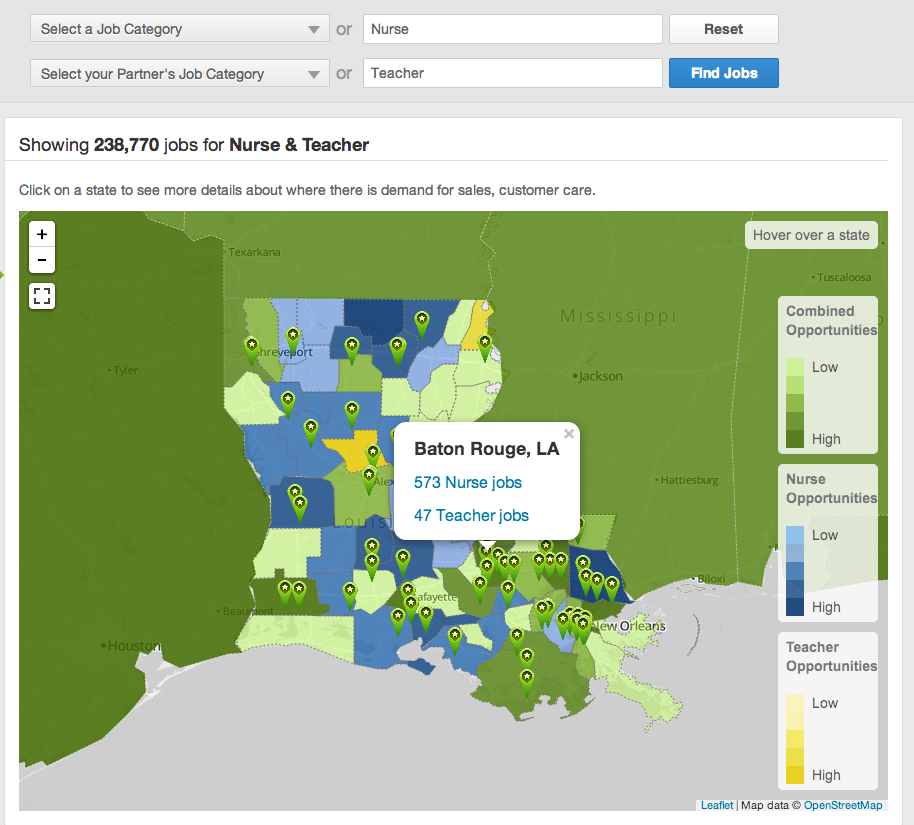The image size is (914, 825).
Task: Zoom in on the map
Action: (42, 234)
